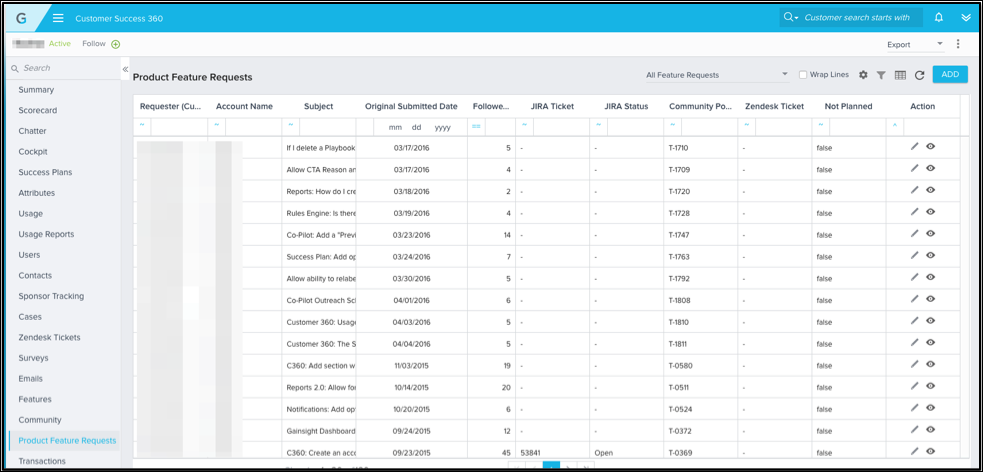This screenshot has width=983, height=472.
Task: Open filter operator for Subject column
Action: 291,126
